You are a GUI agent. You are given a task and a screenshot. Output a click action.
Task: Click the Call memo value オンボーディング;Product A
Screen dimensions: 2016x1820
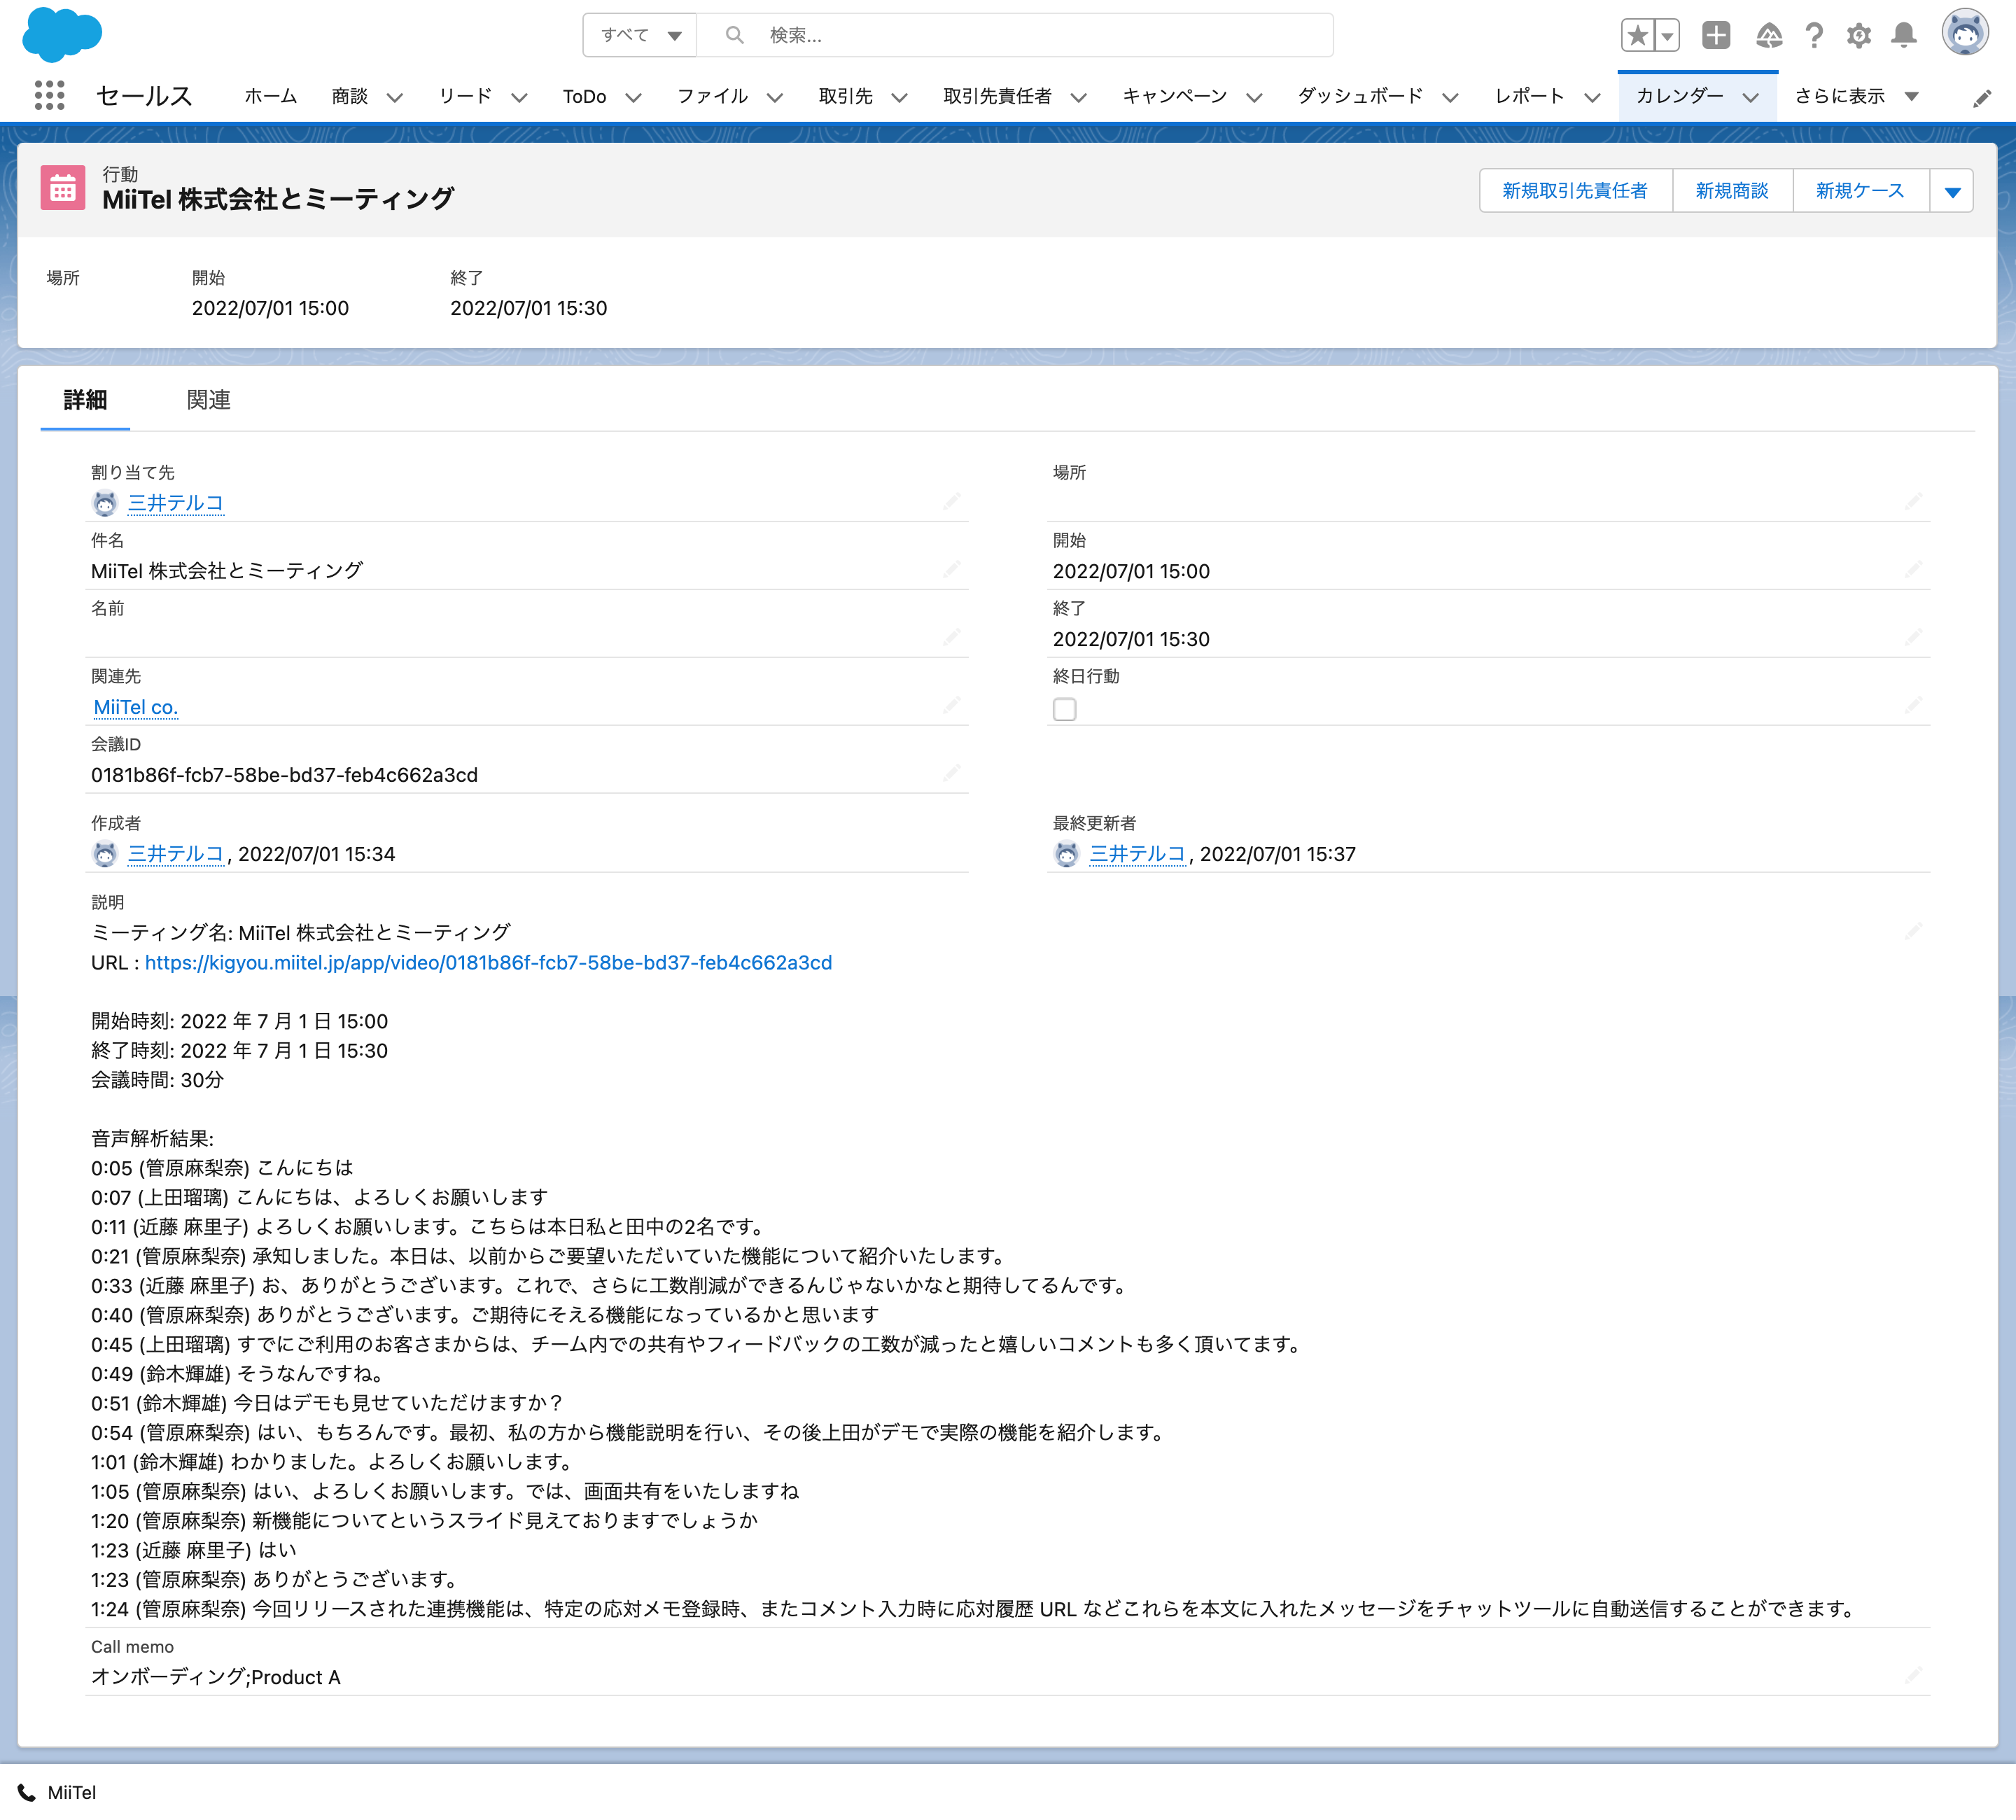point(216,1677)
